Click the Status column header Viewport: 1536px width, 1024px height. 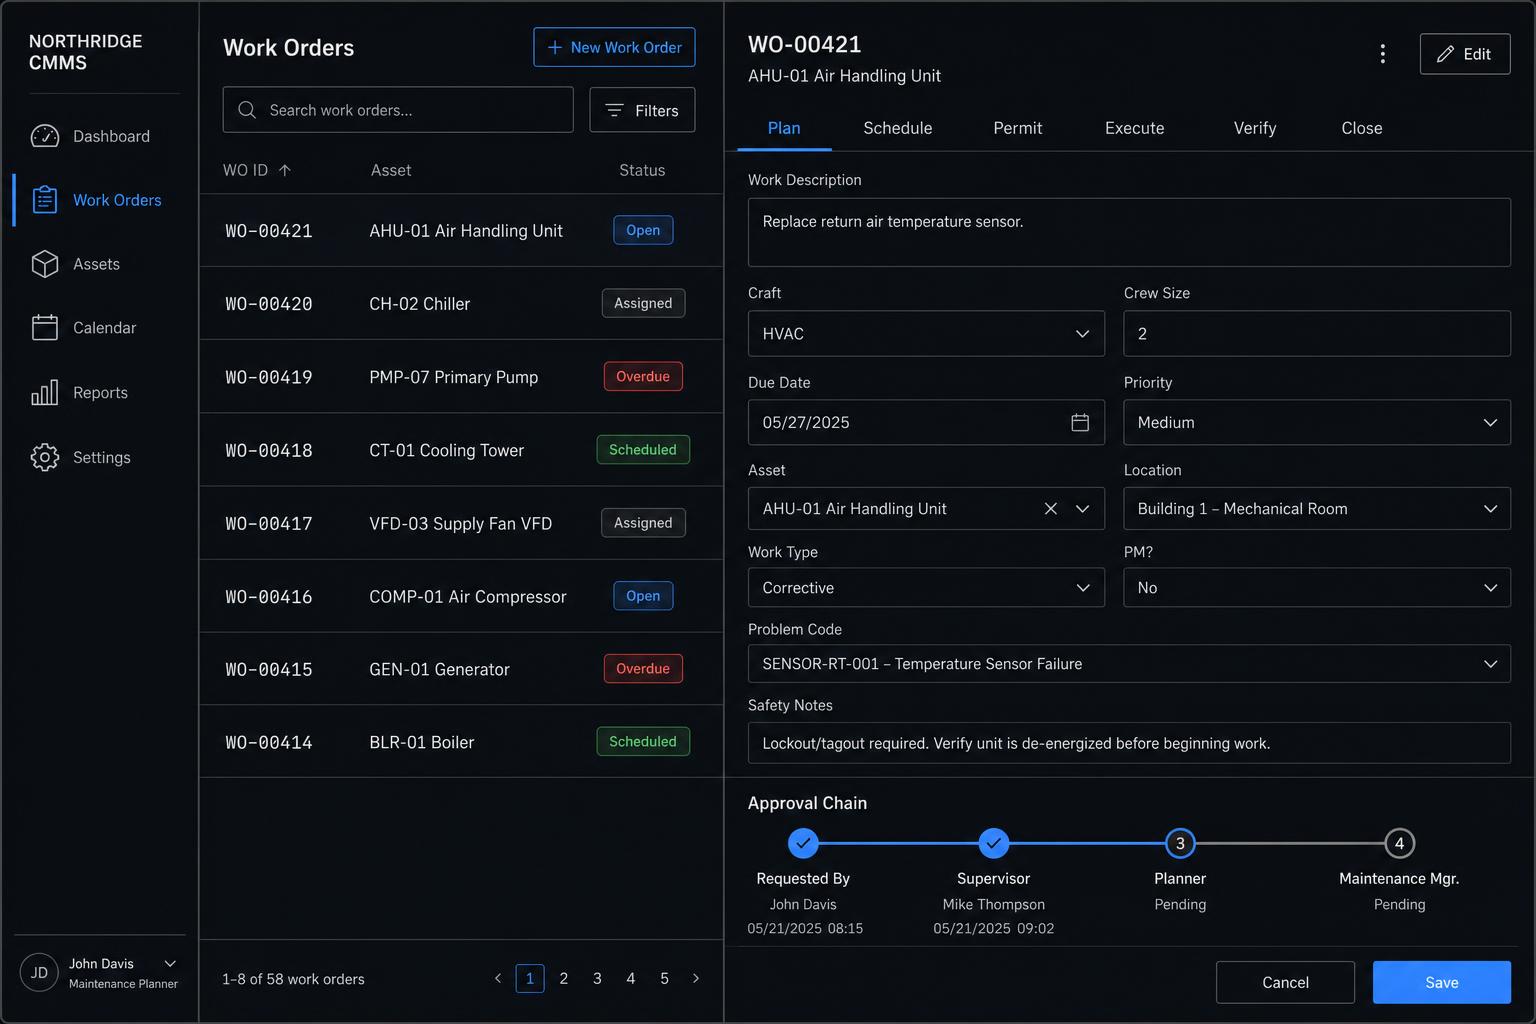coord(642,170)
